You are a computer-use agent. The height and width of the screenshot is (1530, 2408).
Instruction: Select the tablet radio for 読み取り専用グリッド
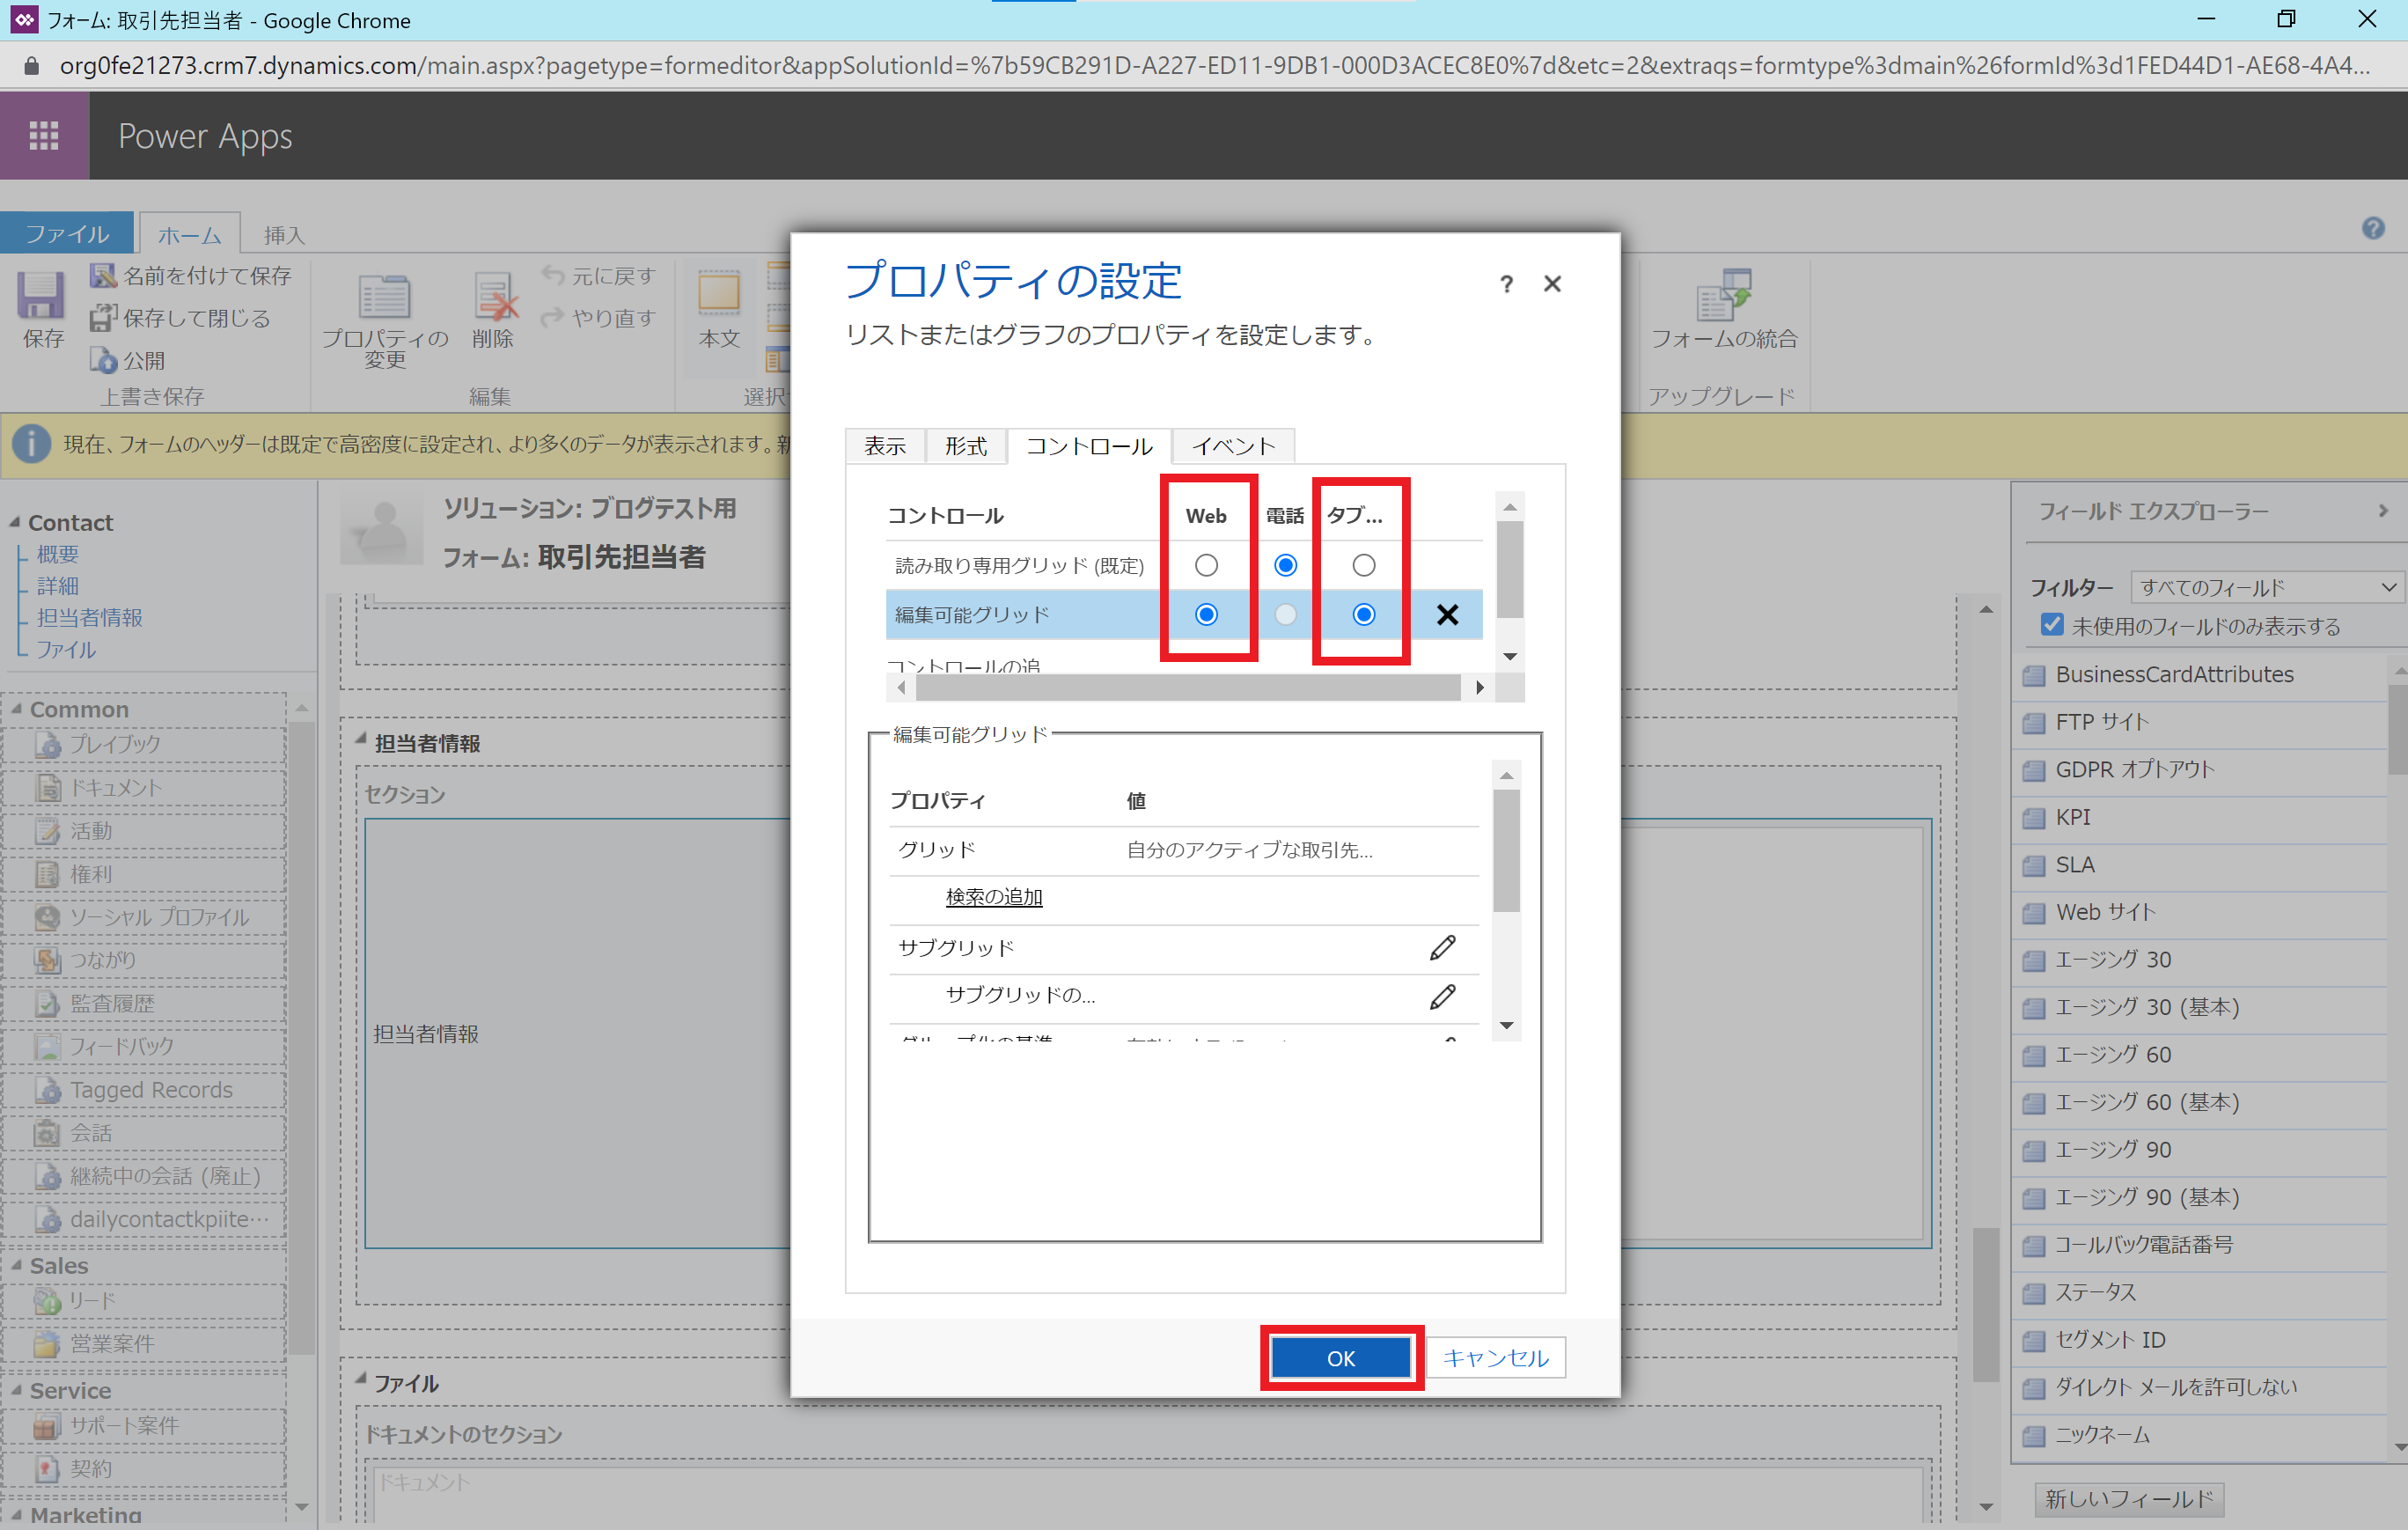click(x=1363, y=565)
